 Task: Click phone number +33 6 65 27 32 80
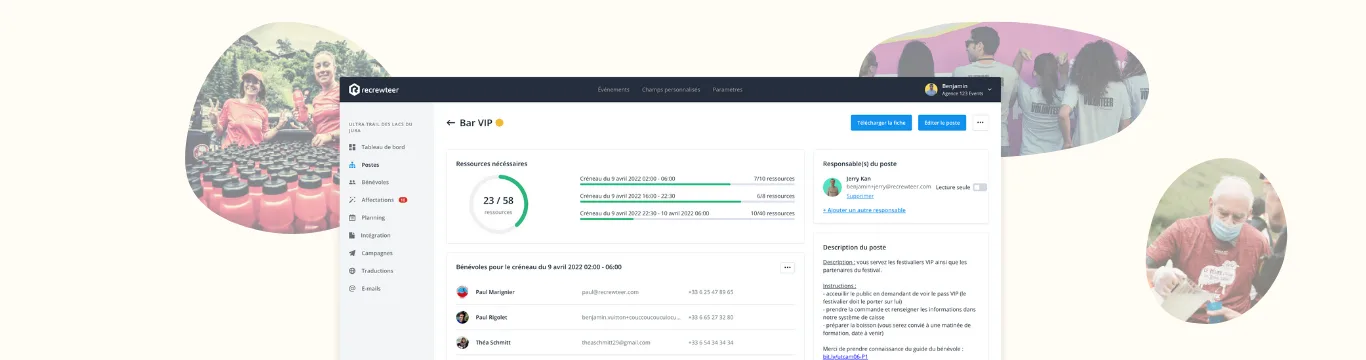(711, 317)
